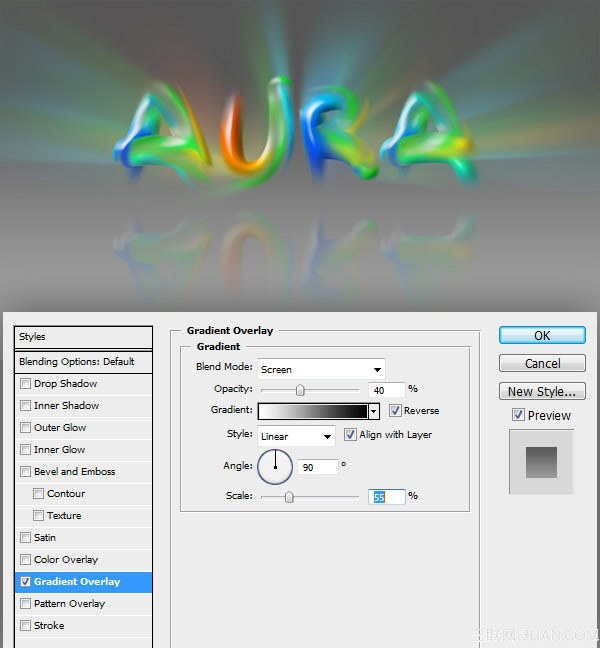Image resolution: width=600 pixels, height=648 pixels.
Task: Turn on the Color Overlay checkbox
Action: click(x=25, y=560)
